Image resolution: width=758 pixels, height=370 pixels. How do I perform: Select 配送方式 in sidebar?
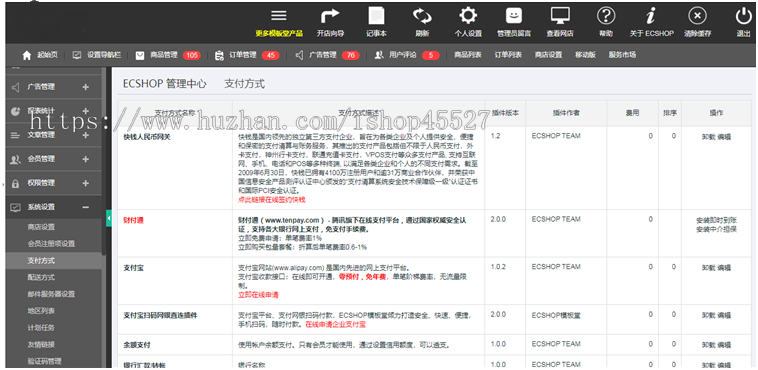(x=41, y=278)
